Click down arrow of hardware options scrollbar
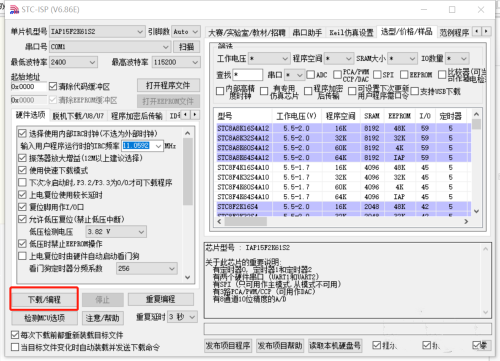The image size is (500, 361). [x=188, y=277]
